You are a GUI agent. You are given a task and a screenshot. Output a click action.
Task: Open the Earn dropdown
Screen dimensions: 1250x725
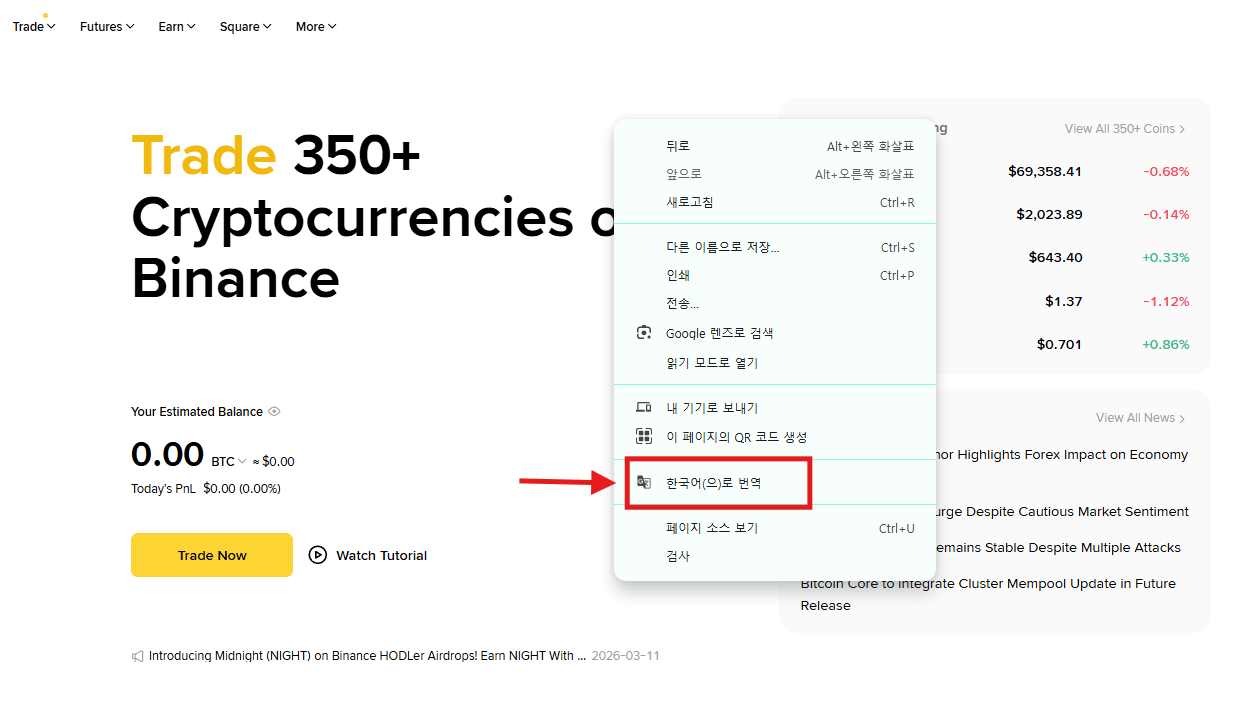pyautogui.click(x=177, y=27)
